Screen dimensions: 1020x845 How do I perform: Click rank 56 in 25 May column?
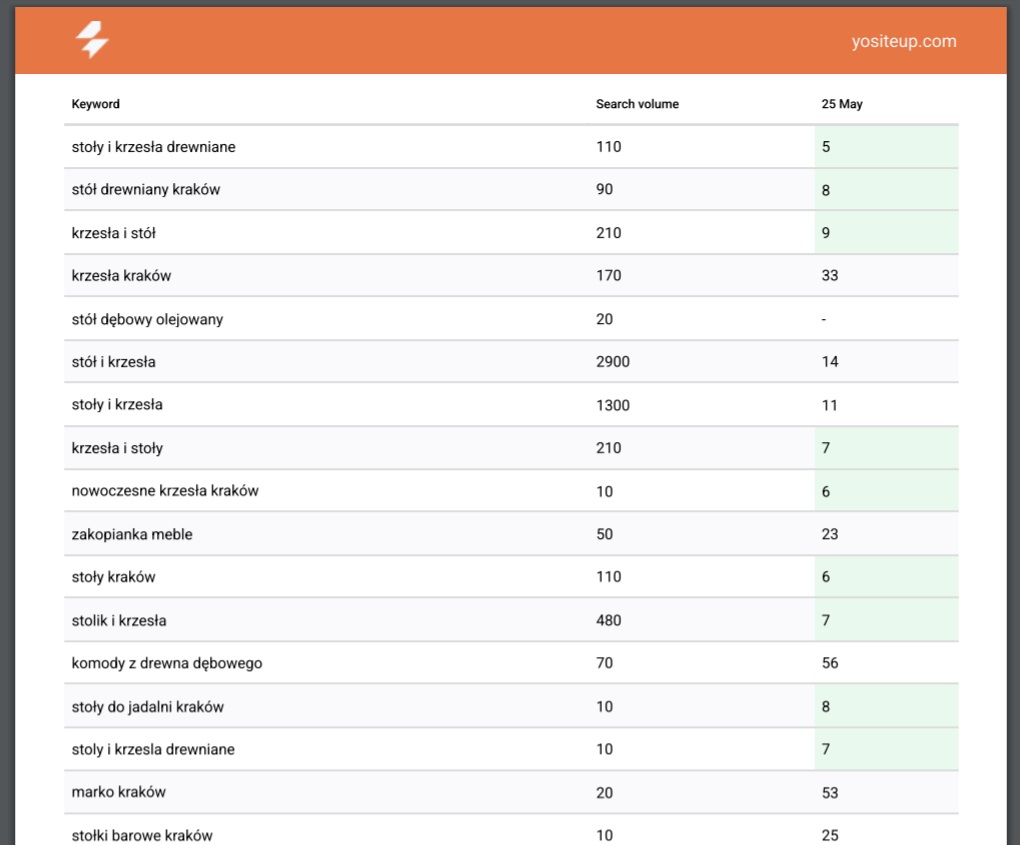coord(830,663)
